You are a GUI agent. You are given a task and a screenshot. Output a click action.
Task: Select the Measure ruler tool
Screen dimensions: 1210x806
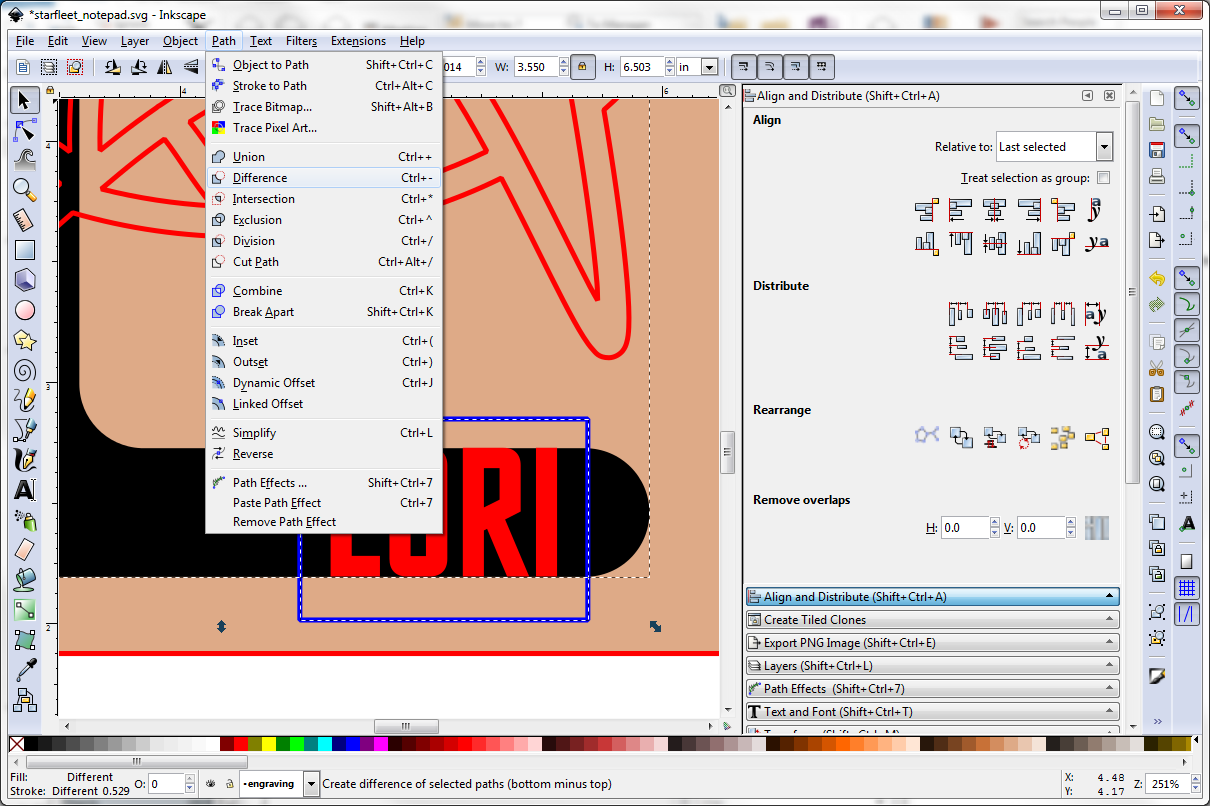click(25, 220)
